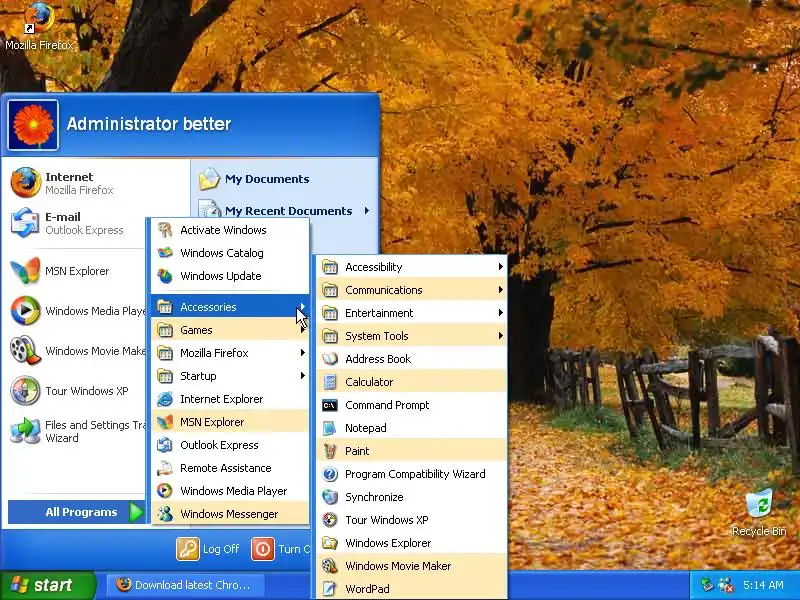Open Program Compatibility Wizard
This screenshot has width=800, height=600.
(412, 474)
